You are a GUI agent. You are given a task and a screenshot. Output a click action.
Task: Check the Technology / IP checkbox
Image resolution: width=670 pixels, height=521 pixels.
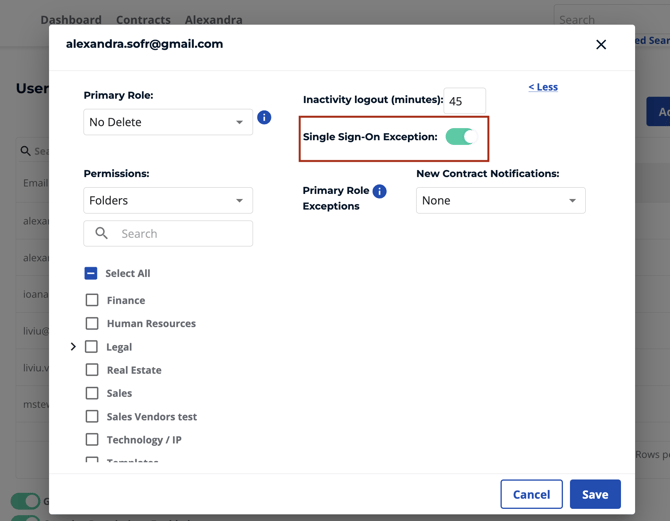(92, 440)
